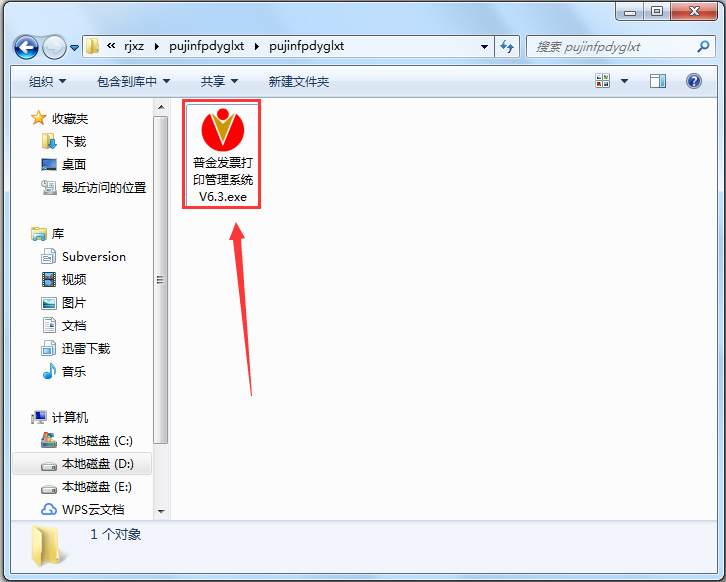Click the document icon beside 文档
The height and width of the screenshot is (582, 726).
pyautogui.click(x=49, y=325)
